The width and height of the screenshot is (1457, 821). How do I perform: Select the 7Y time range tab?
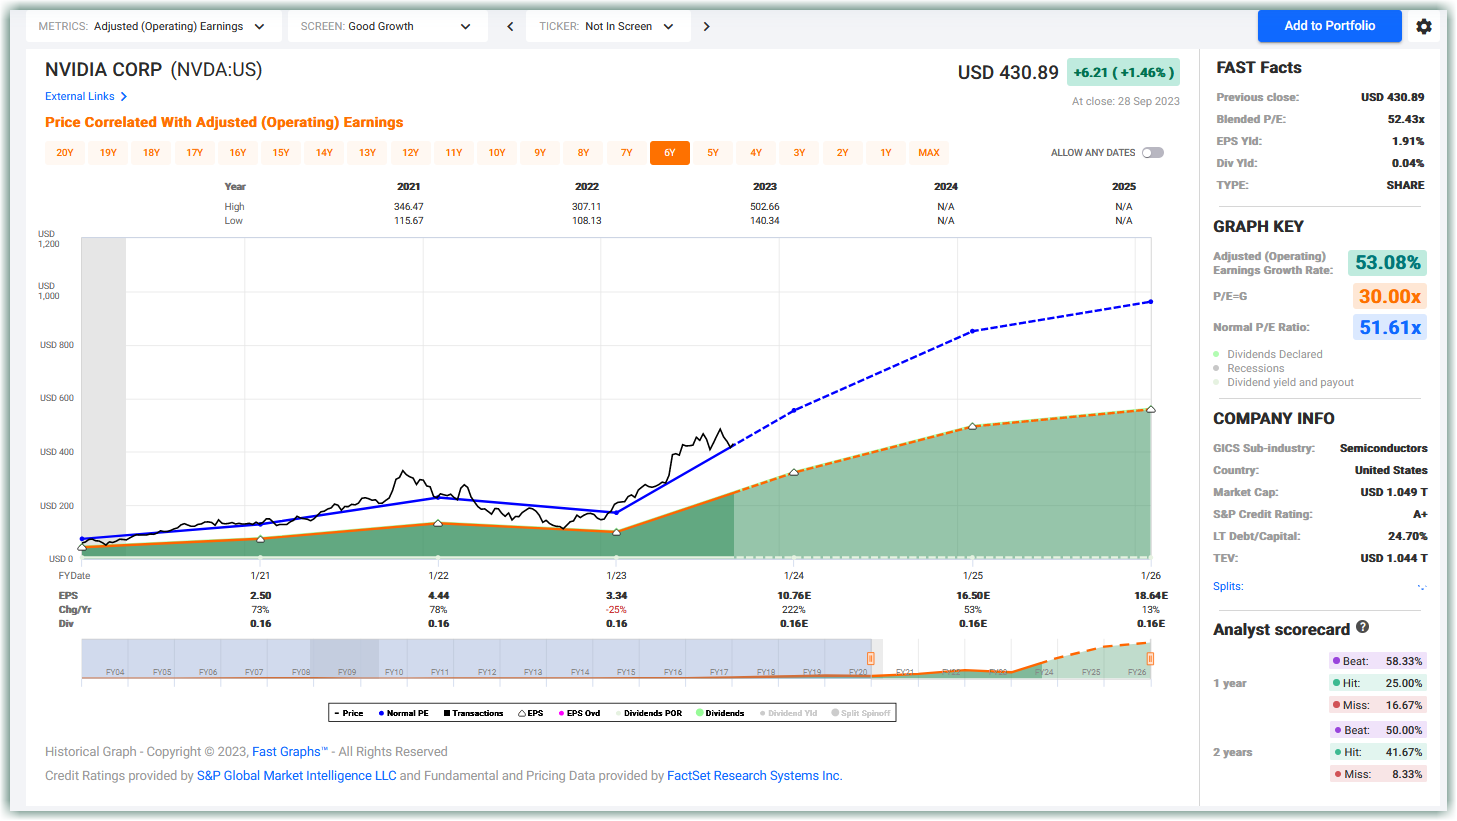[x=627, y=153]
